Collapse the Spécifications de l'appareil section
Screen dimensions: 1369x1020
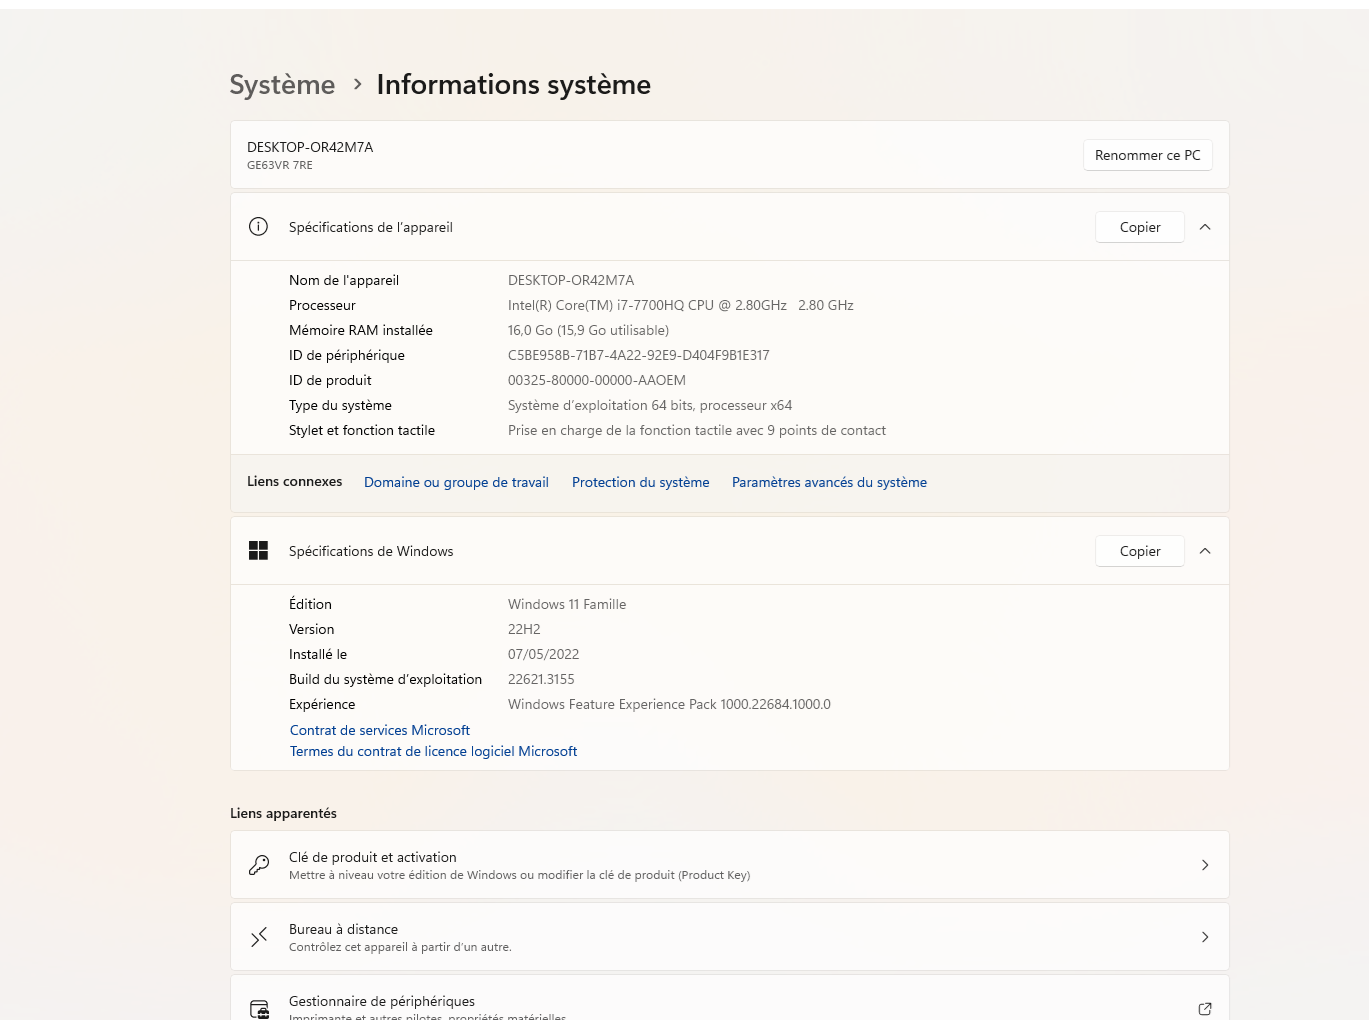pos(1205,227)
